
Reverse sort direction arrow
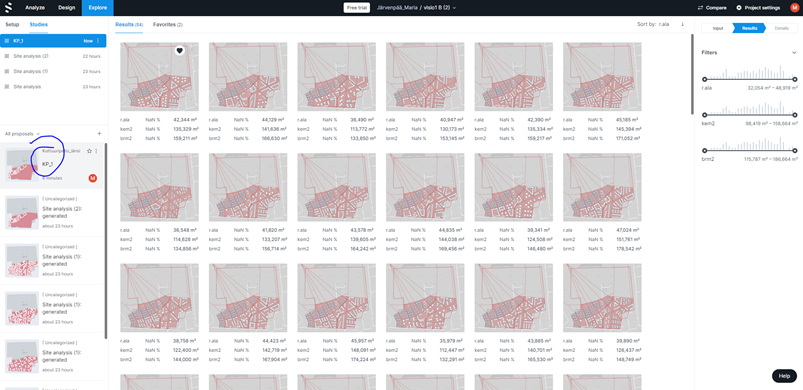point(682,24)
